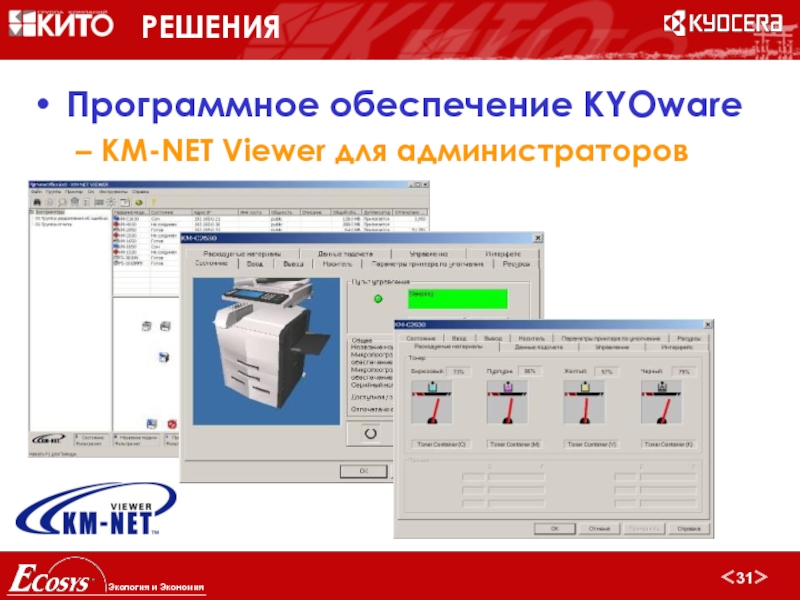The width and height of the screenshot is (800, 600).
Task: Close the front KM-C2630 toner dialog
Action: pyautogui.click(x=708, y=324)
